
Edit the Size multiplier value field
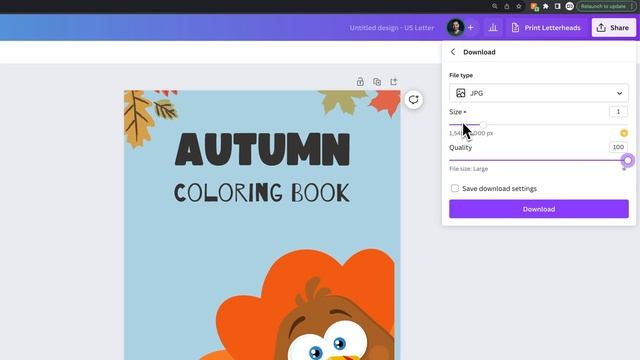[618, 111]
